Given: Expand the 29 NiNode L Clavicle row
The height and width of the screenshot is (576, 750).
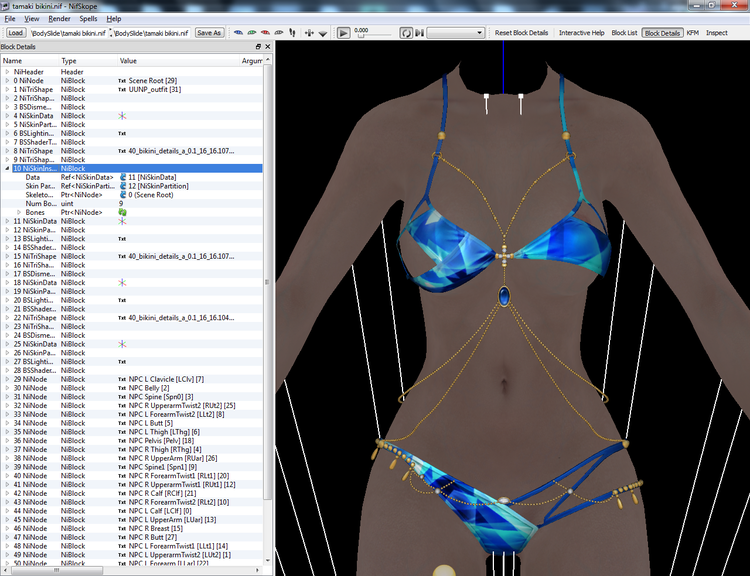Looking at the screenshot, I should [x=7, y=379].
